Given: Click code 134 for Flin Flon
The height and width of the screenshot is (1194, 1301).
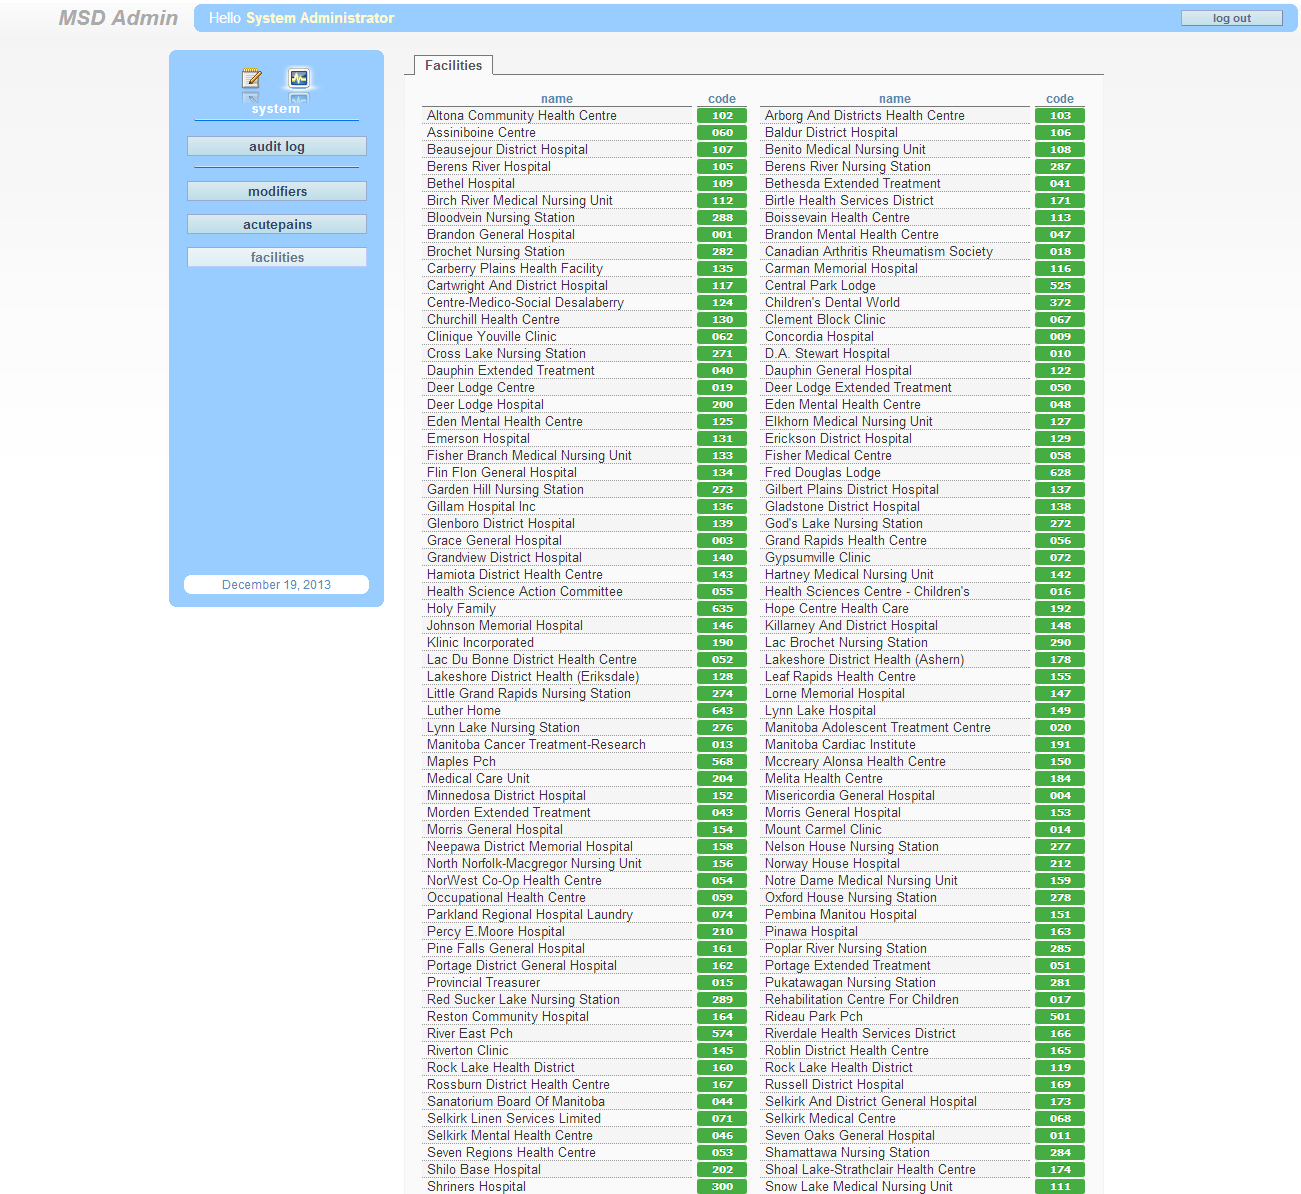Looking at the screenshot, I should (x=722, y=473).
